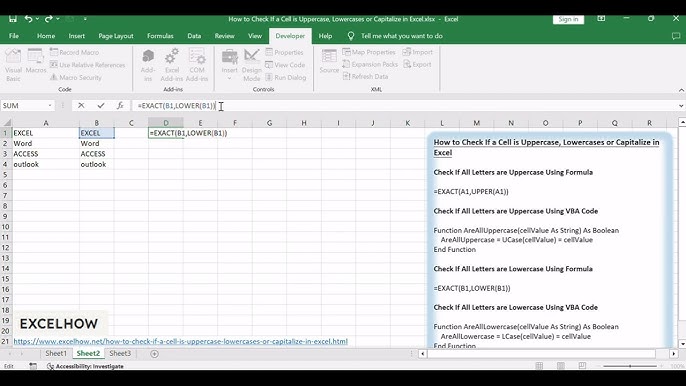Expand the Name Box dropdown
This screenshot has width=686, height=386.
point(50,105)
